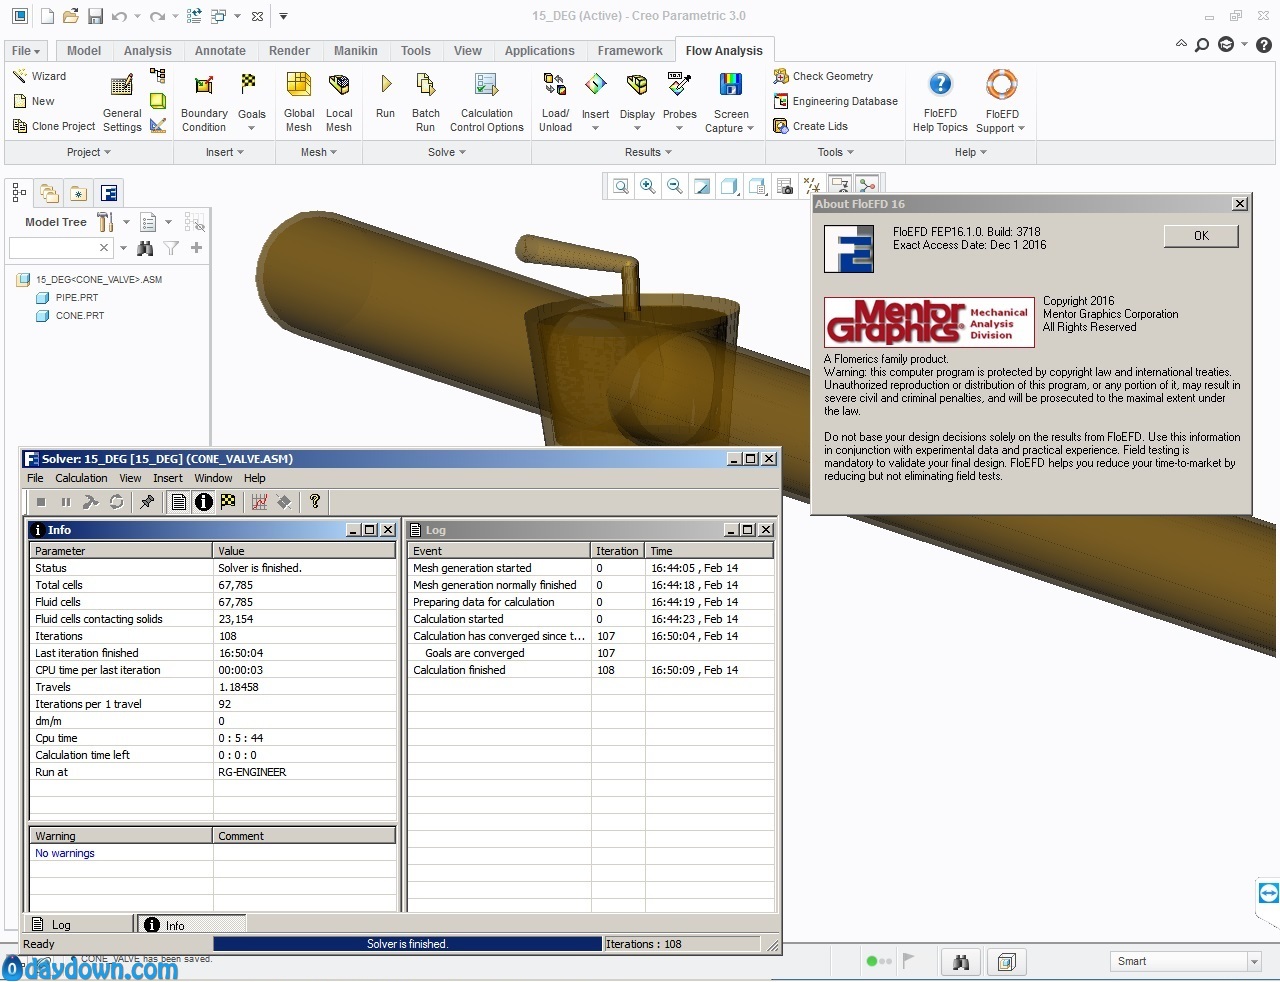
Task: Click Load/Unload results
Action: 555,103
